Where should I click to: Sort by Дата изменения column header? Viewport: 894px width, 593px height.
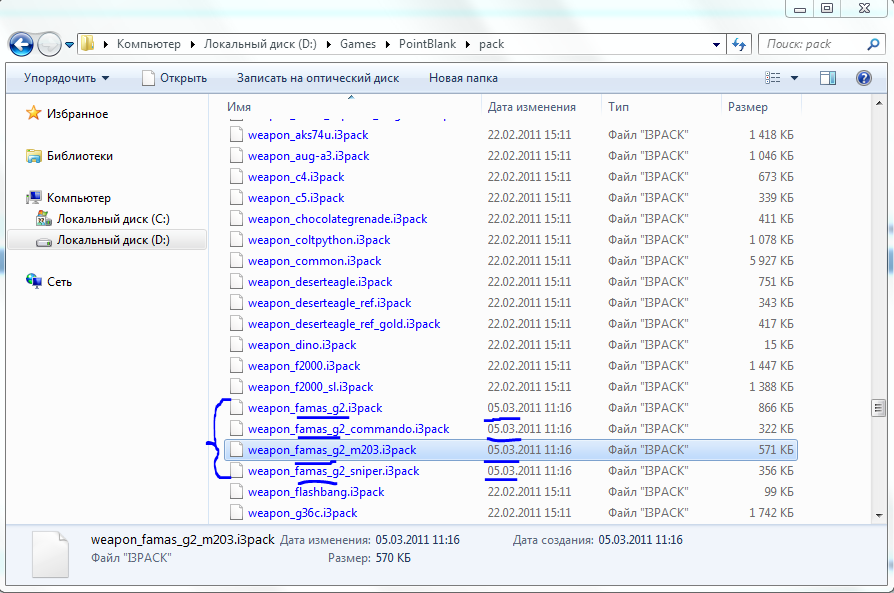click(x=531, y=107)
